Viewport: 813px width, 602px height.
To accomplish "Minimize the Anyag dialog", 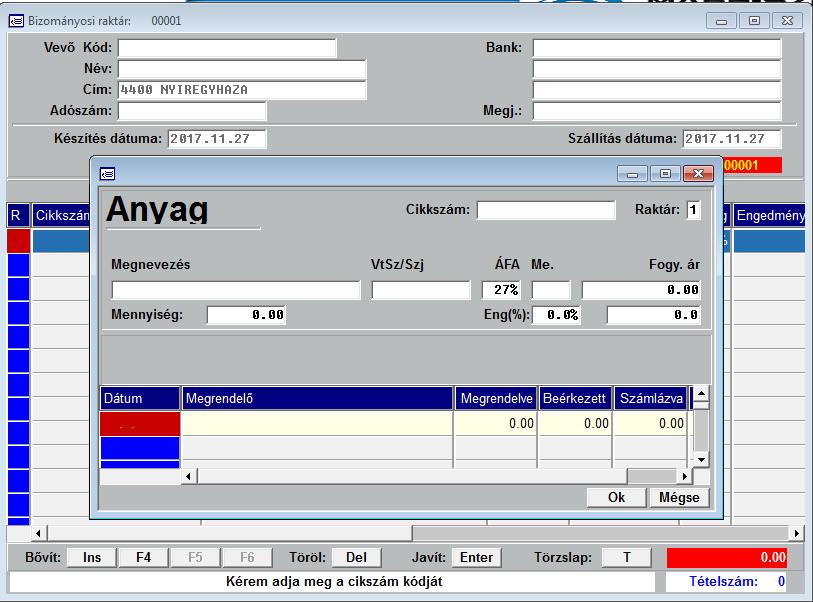I will [x=632, y=174].
